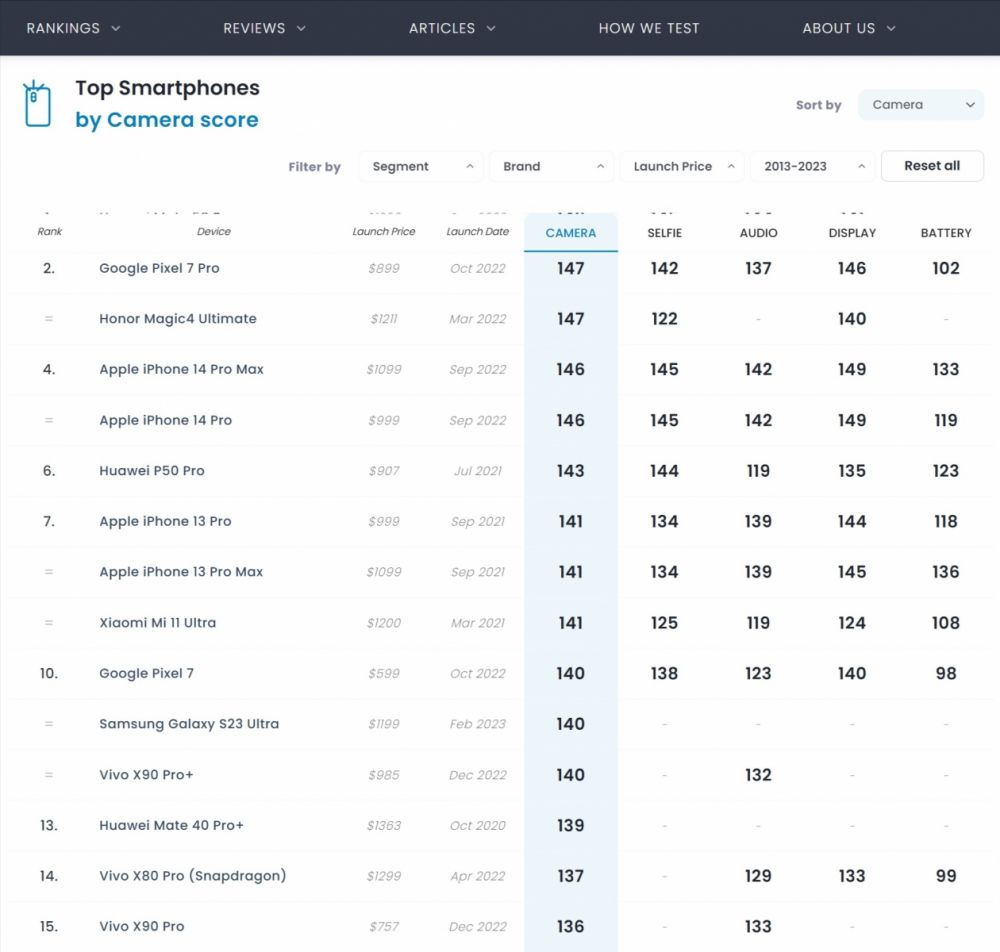Screen dimensions: 1000x952
Task: Open Apple iPhone 13 Pro link
Action: tap(165, 521)
